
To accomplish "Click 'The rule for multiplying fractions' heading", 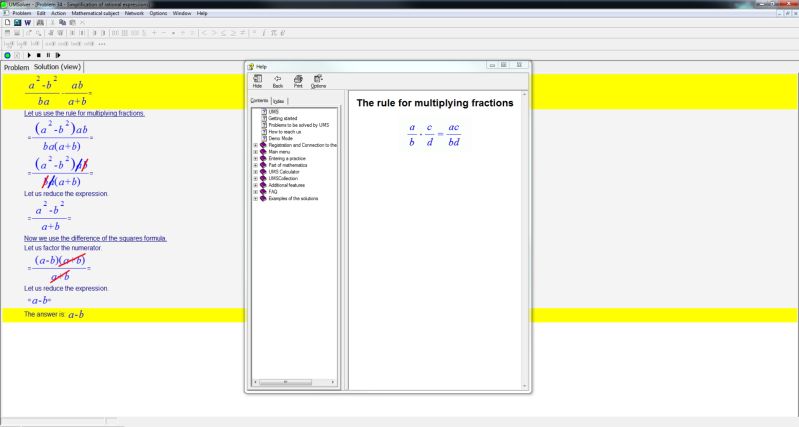I will 435,103.
